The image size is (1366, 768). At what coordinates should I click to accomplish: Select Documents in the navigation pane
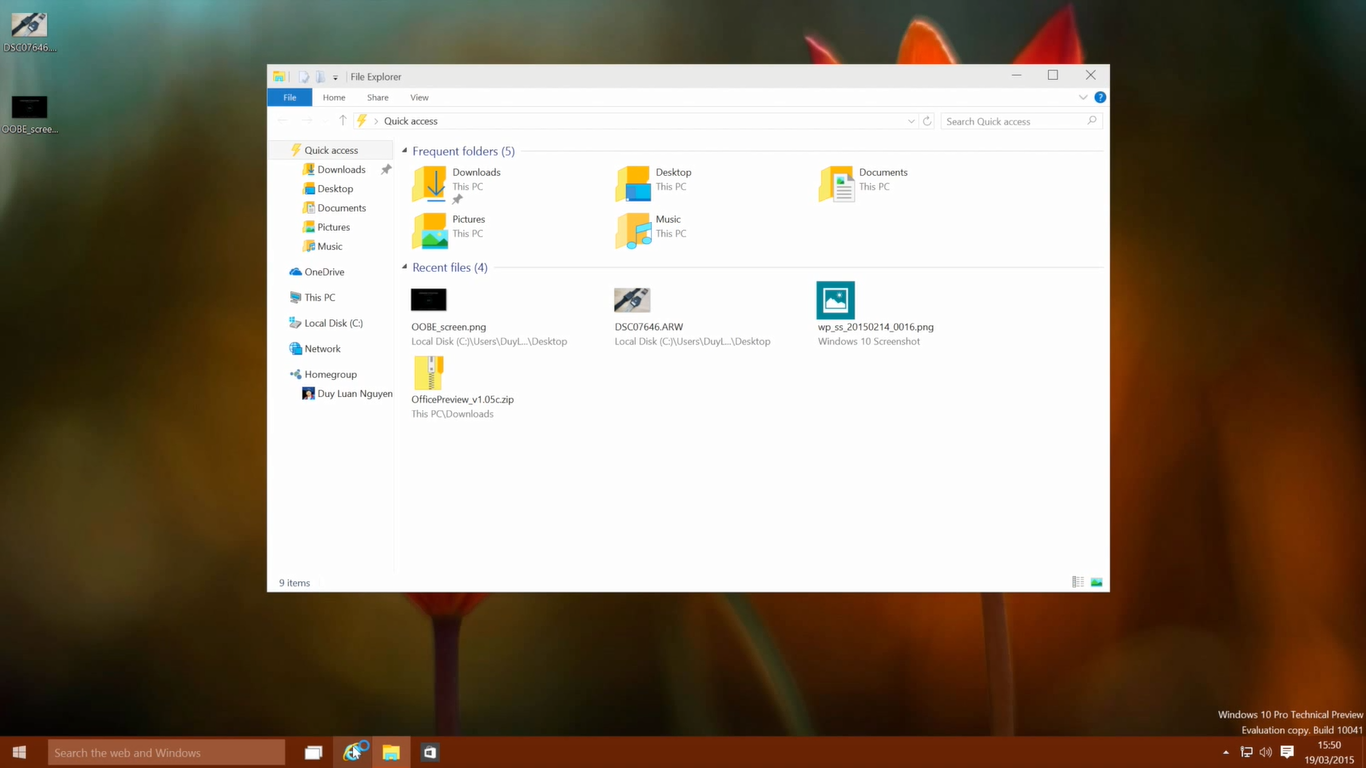coord(341,208)
